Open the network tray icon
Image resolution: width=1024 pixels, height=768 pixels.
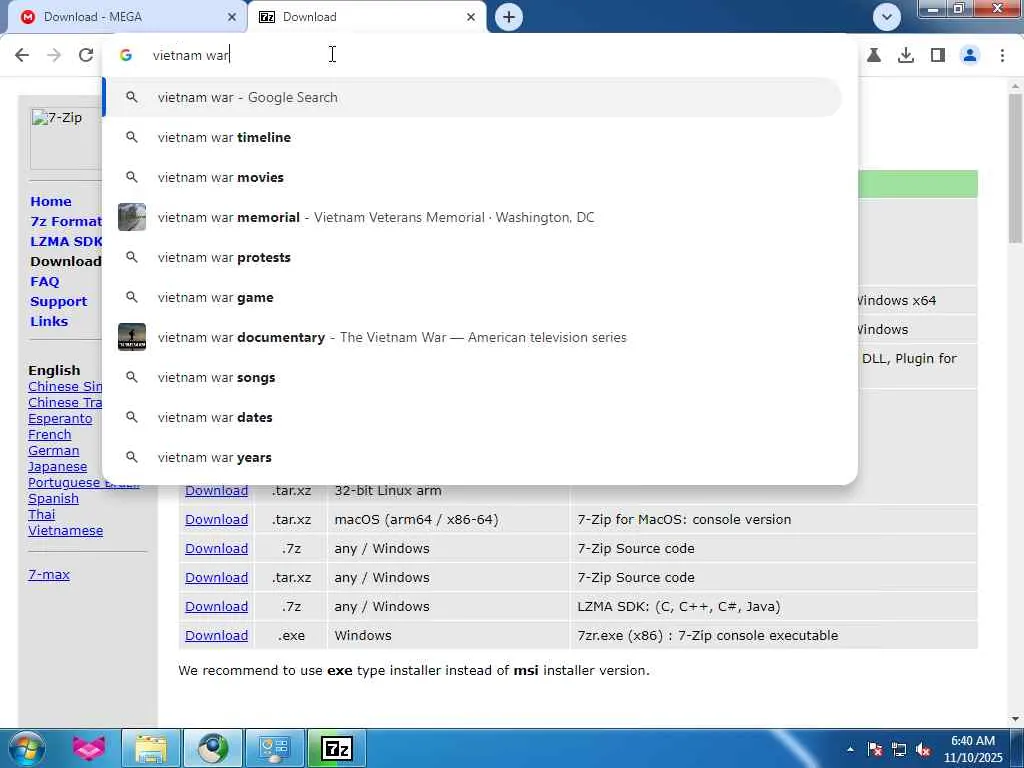[899, 750]
